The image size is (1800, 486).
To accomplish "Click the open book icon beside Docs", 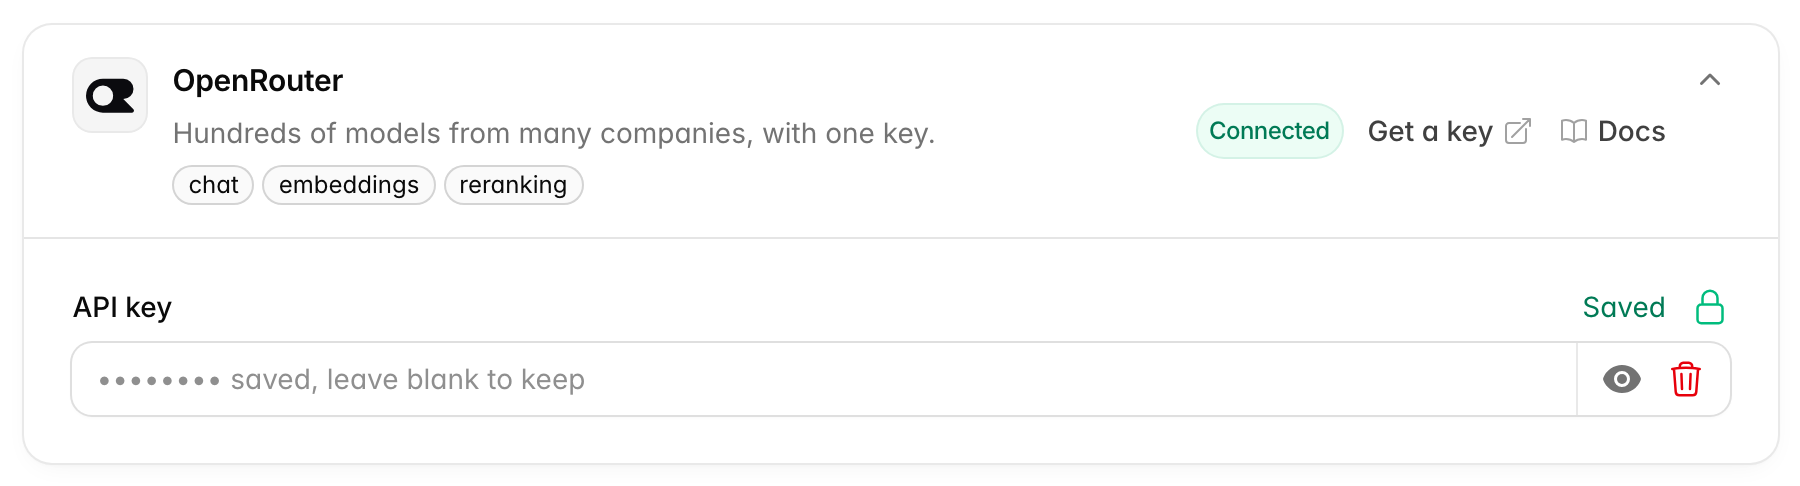I will (x=1574, y=131).
